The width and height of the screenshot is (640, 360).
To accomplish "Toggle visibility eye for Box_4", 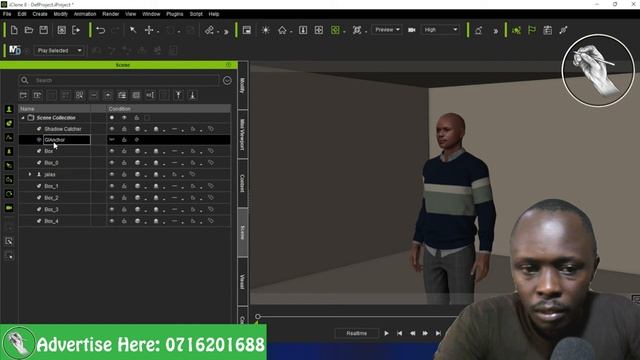I will click(x=112, y=221).
